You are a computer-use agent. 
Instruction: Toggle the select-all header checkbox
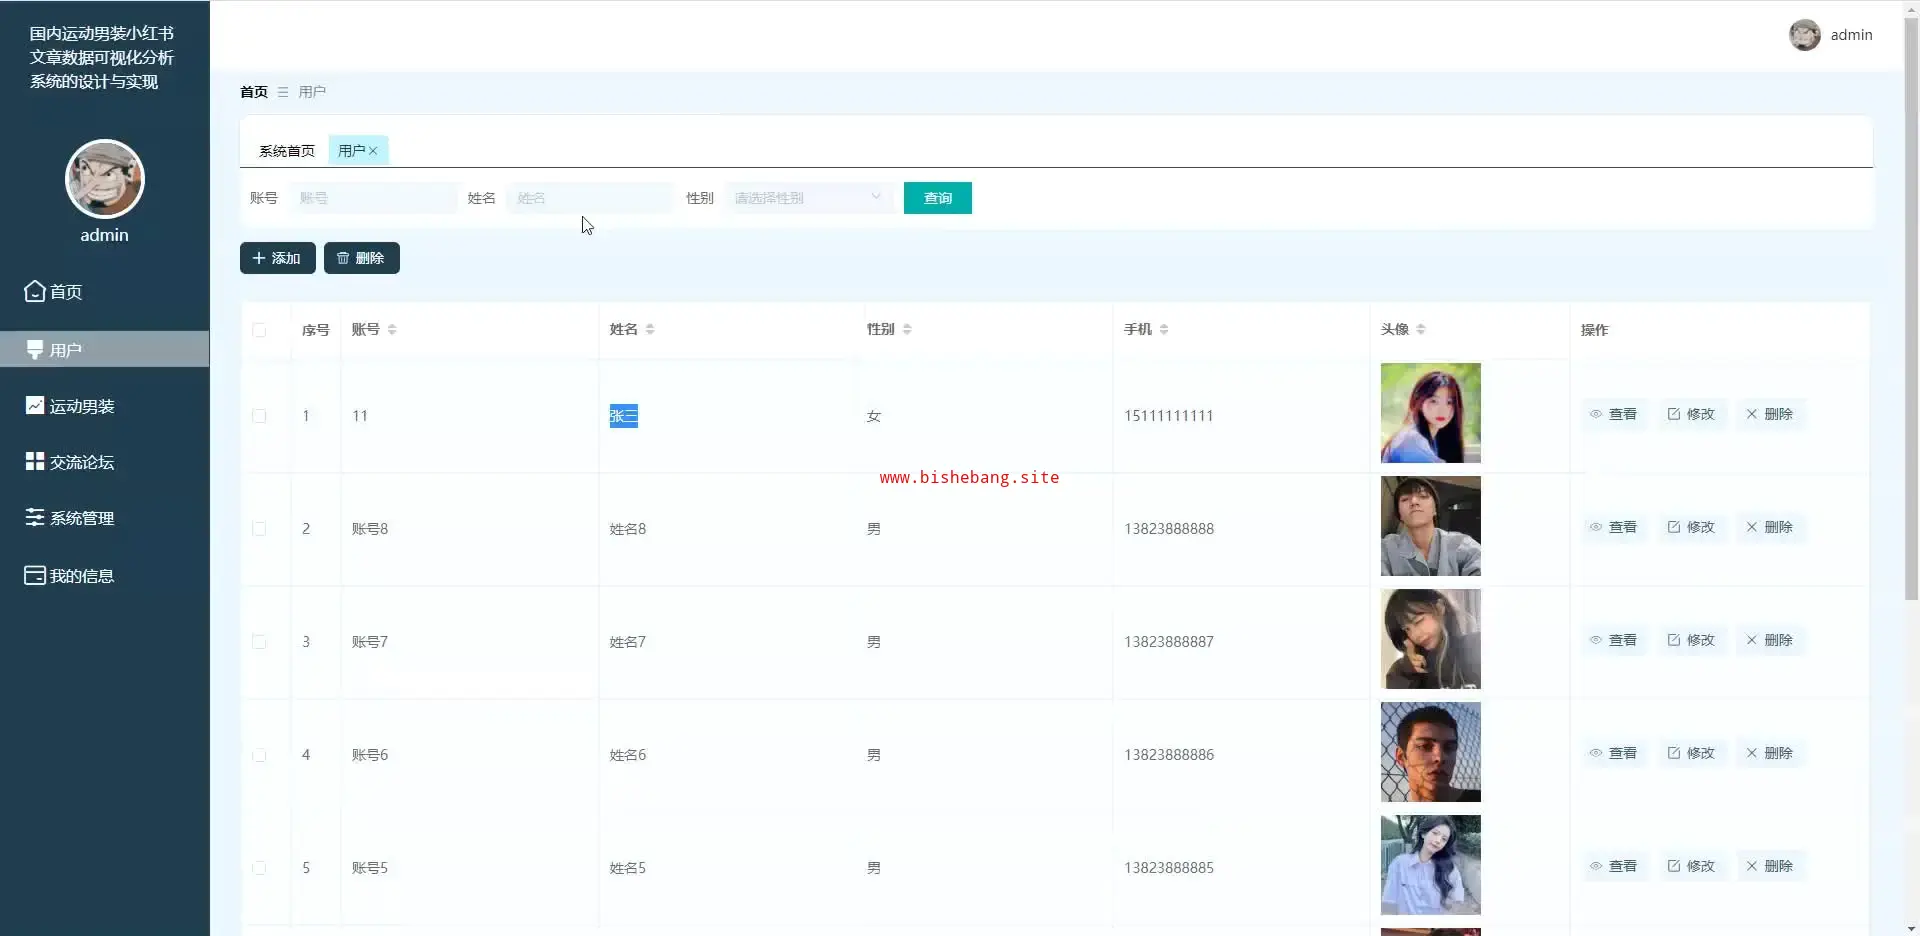click(x=259, y=330)
